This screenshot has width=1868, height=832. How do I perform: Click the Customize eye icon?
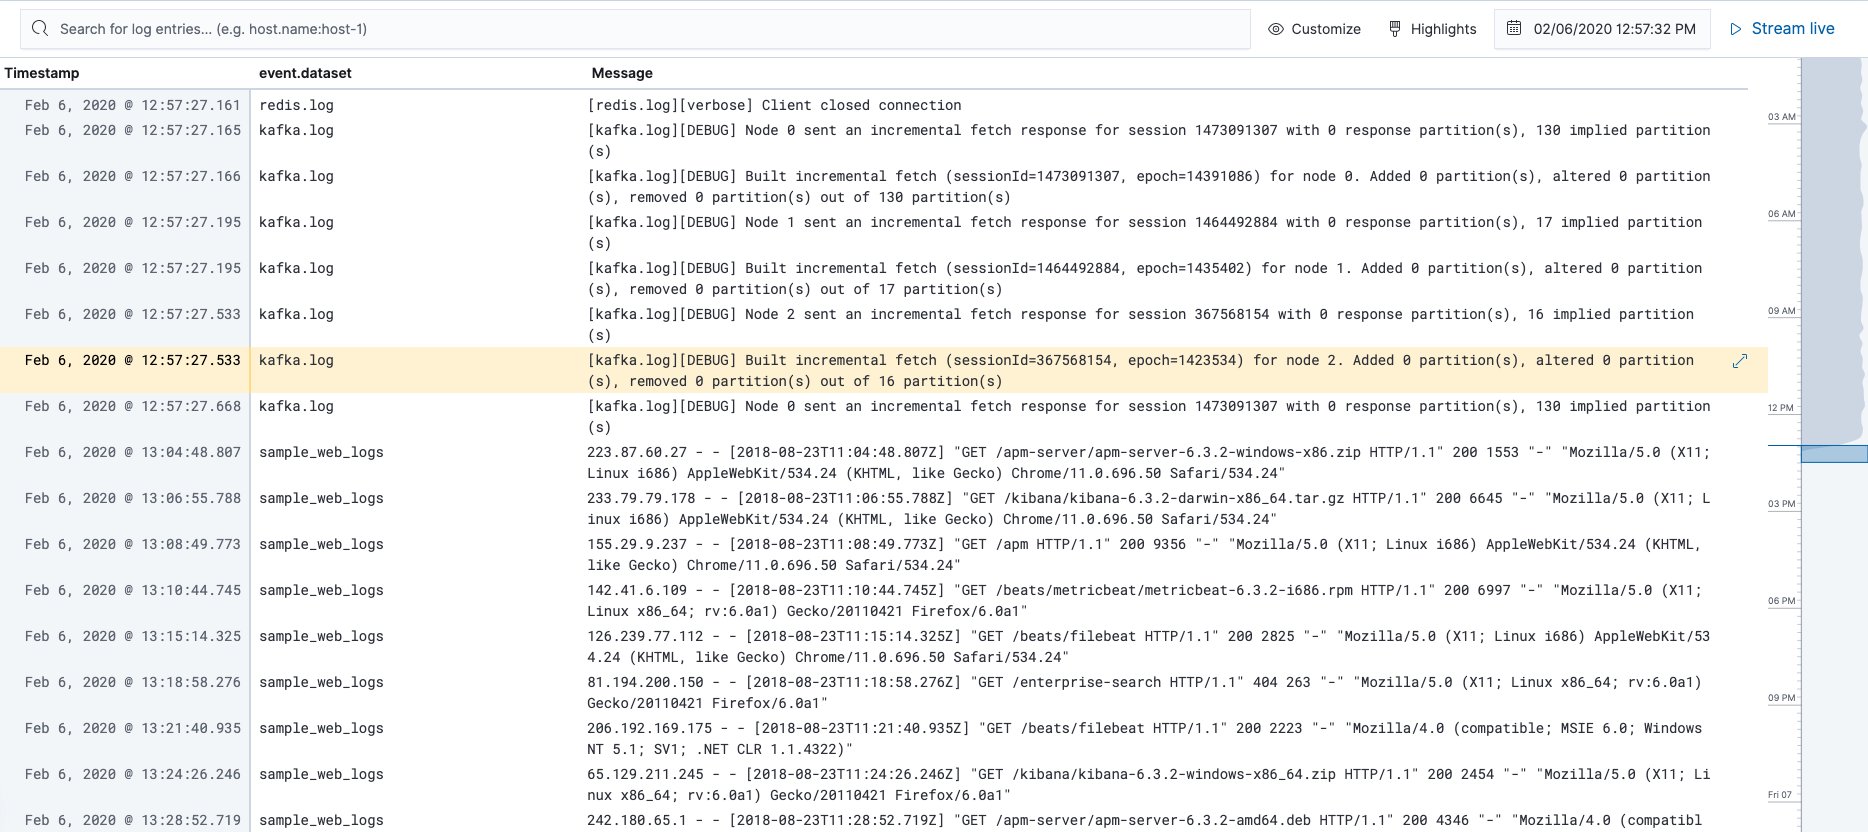(1276, 29)
